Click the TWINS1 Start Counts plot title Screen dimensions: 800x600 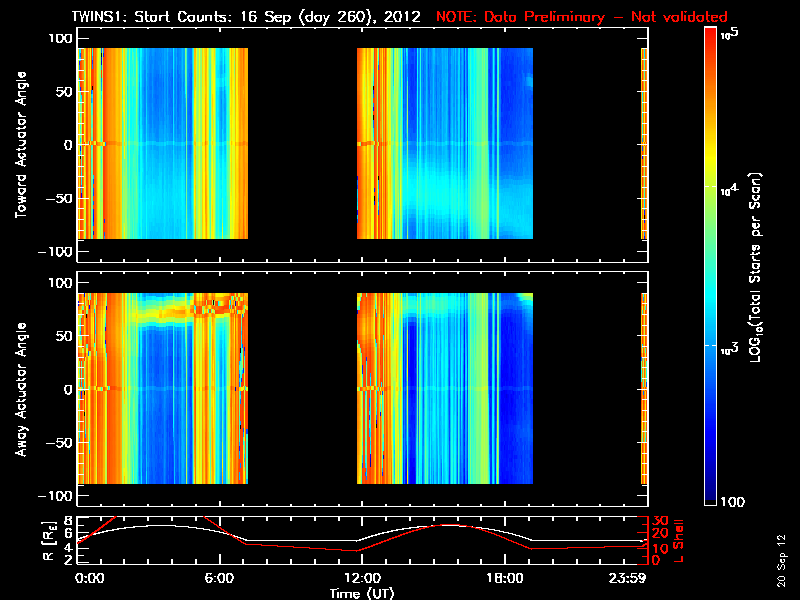[x=250, y=17]
